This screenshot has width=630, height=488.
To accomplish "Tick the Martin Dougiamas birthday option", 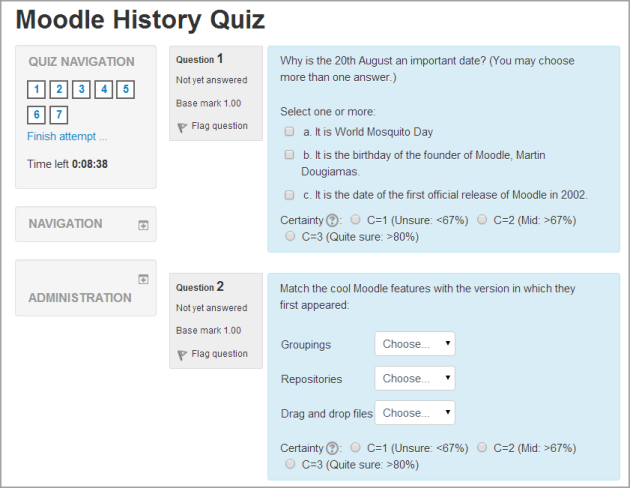I will coord(290,156).
